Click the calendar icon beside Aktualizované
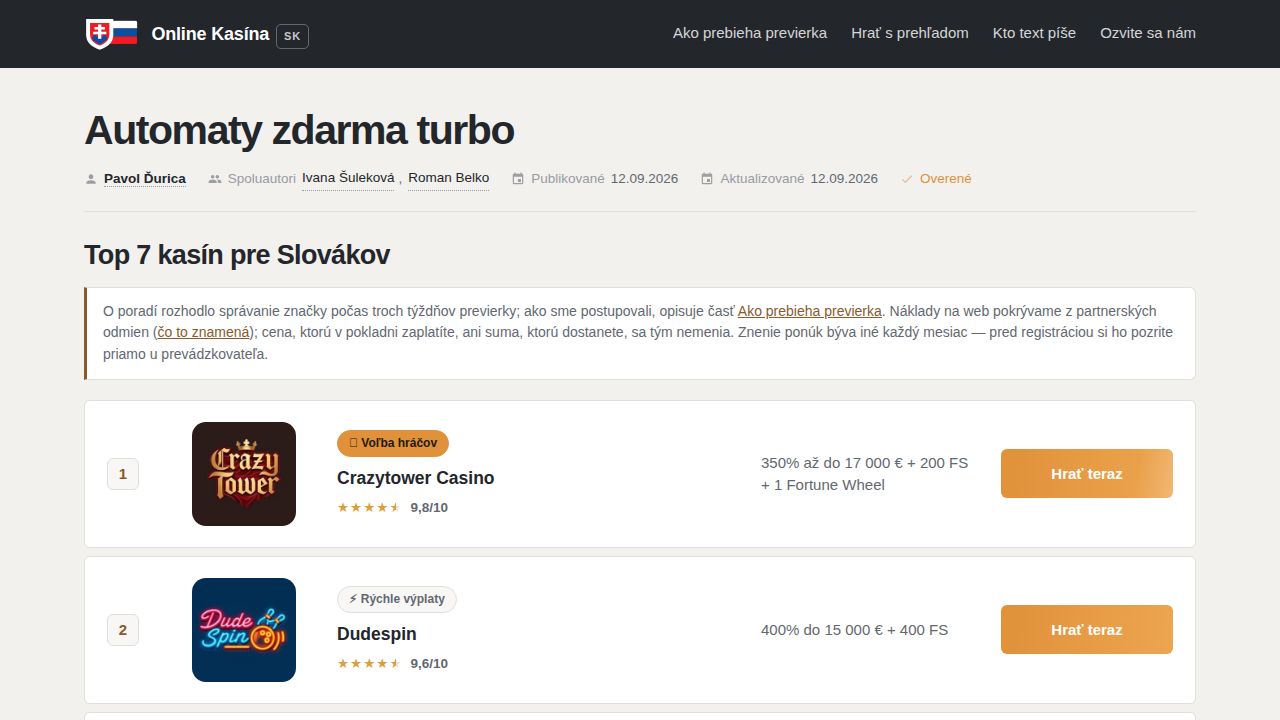The height and width of the screenshot is (720, 1280). pos(707,179)
